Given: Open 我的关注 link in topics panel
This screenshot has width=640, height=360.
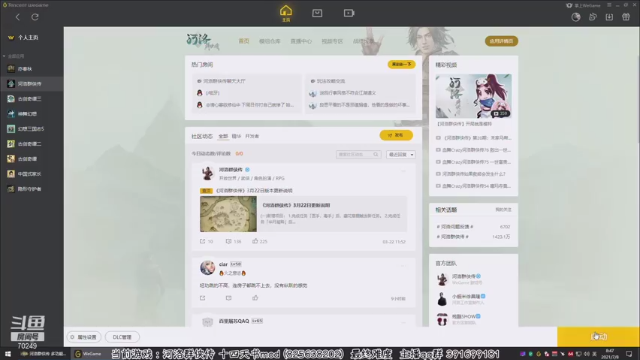Looking at the screenshot, I should click(x=503, y=210).
